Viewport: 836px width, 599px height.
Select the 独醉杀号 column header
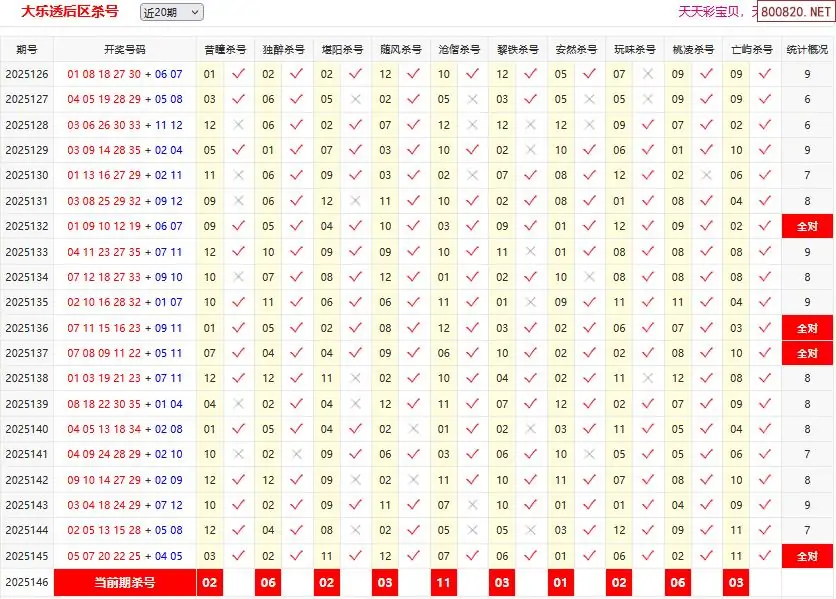click(x=283, y=49)
